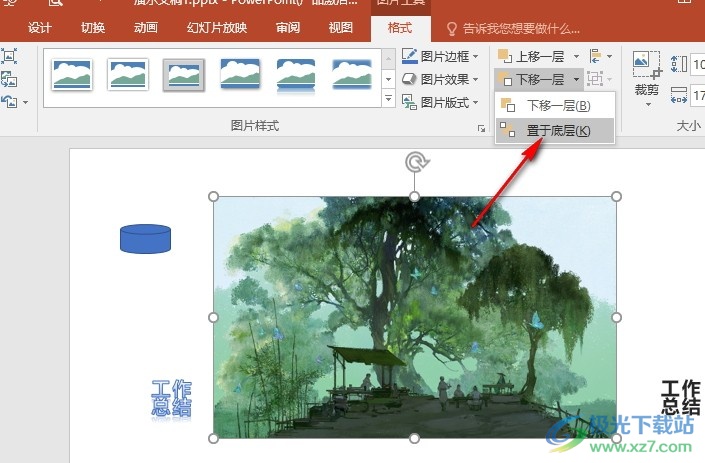Expand the full picture styles gallery
The image size is (705, 463).
[x=388, y=98]
